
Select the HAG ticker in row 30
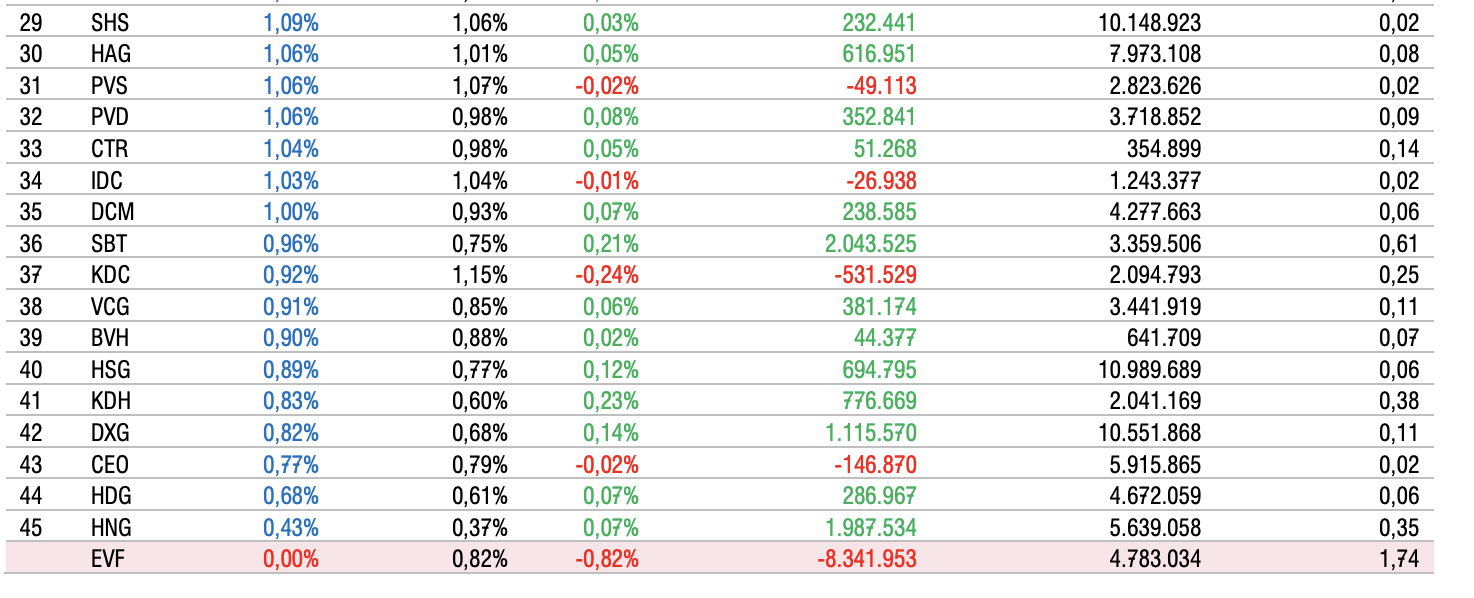(x=110, y=55)
